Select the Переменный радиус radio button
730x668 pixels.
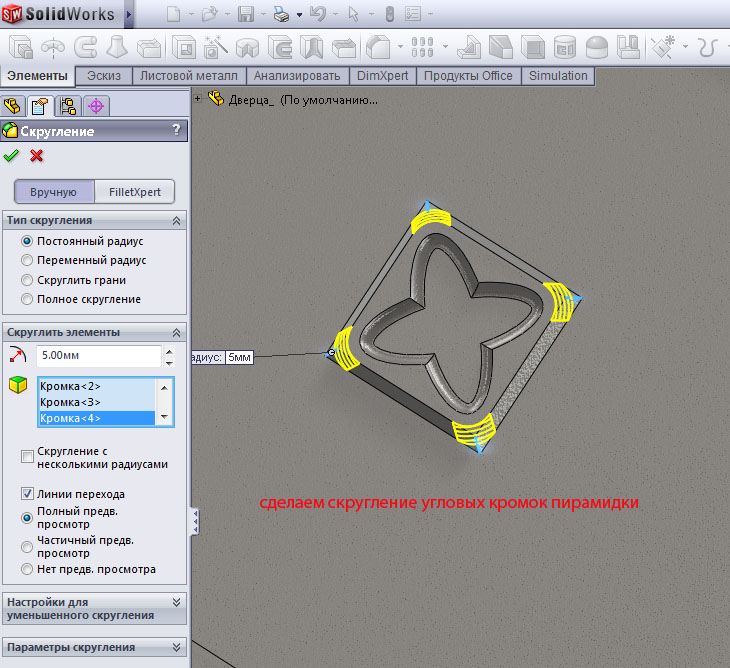coord(27,260)
